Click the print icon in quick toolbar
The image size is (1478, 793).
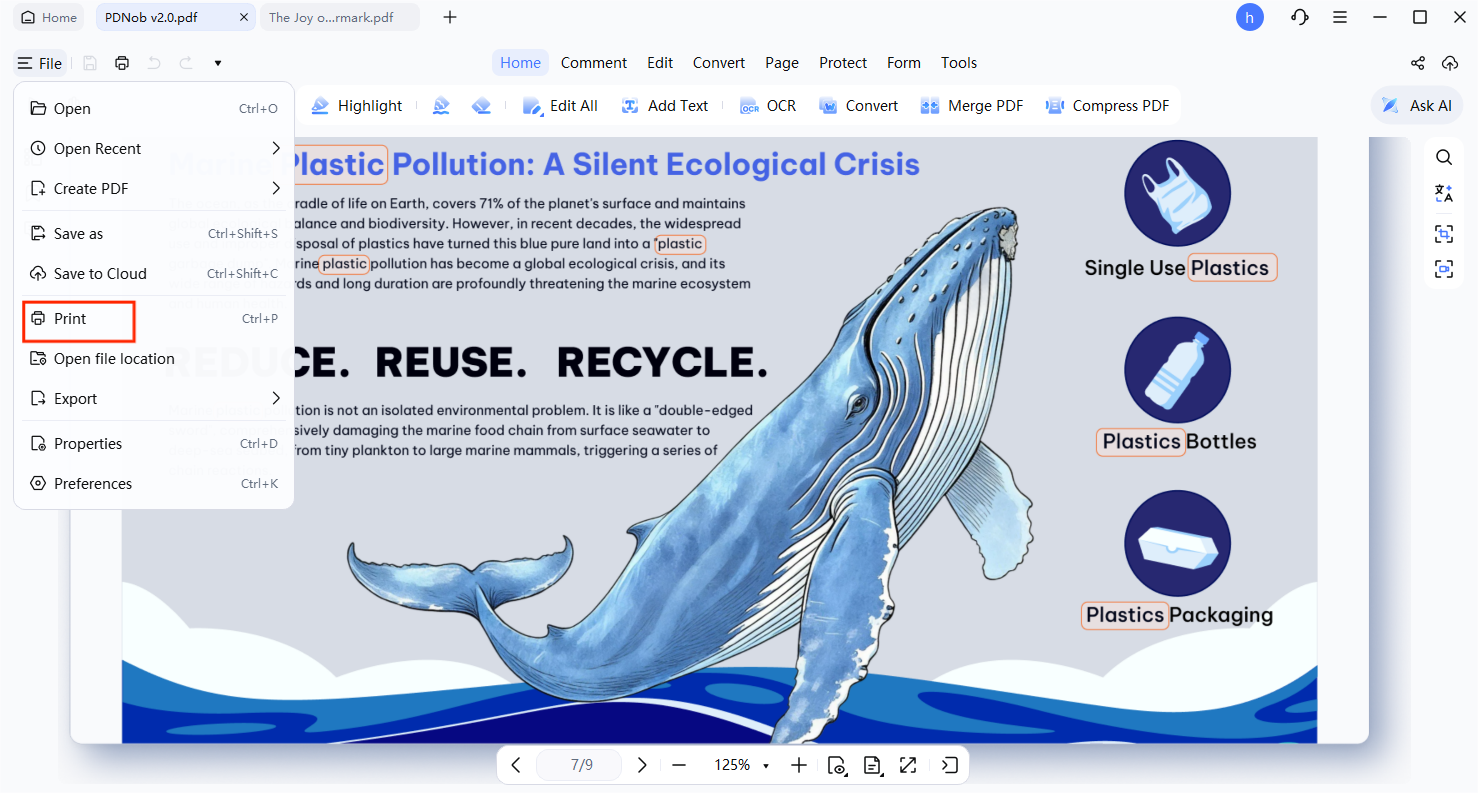tap(122, 63)
